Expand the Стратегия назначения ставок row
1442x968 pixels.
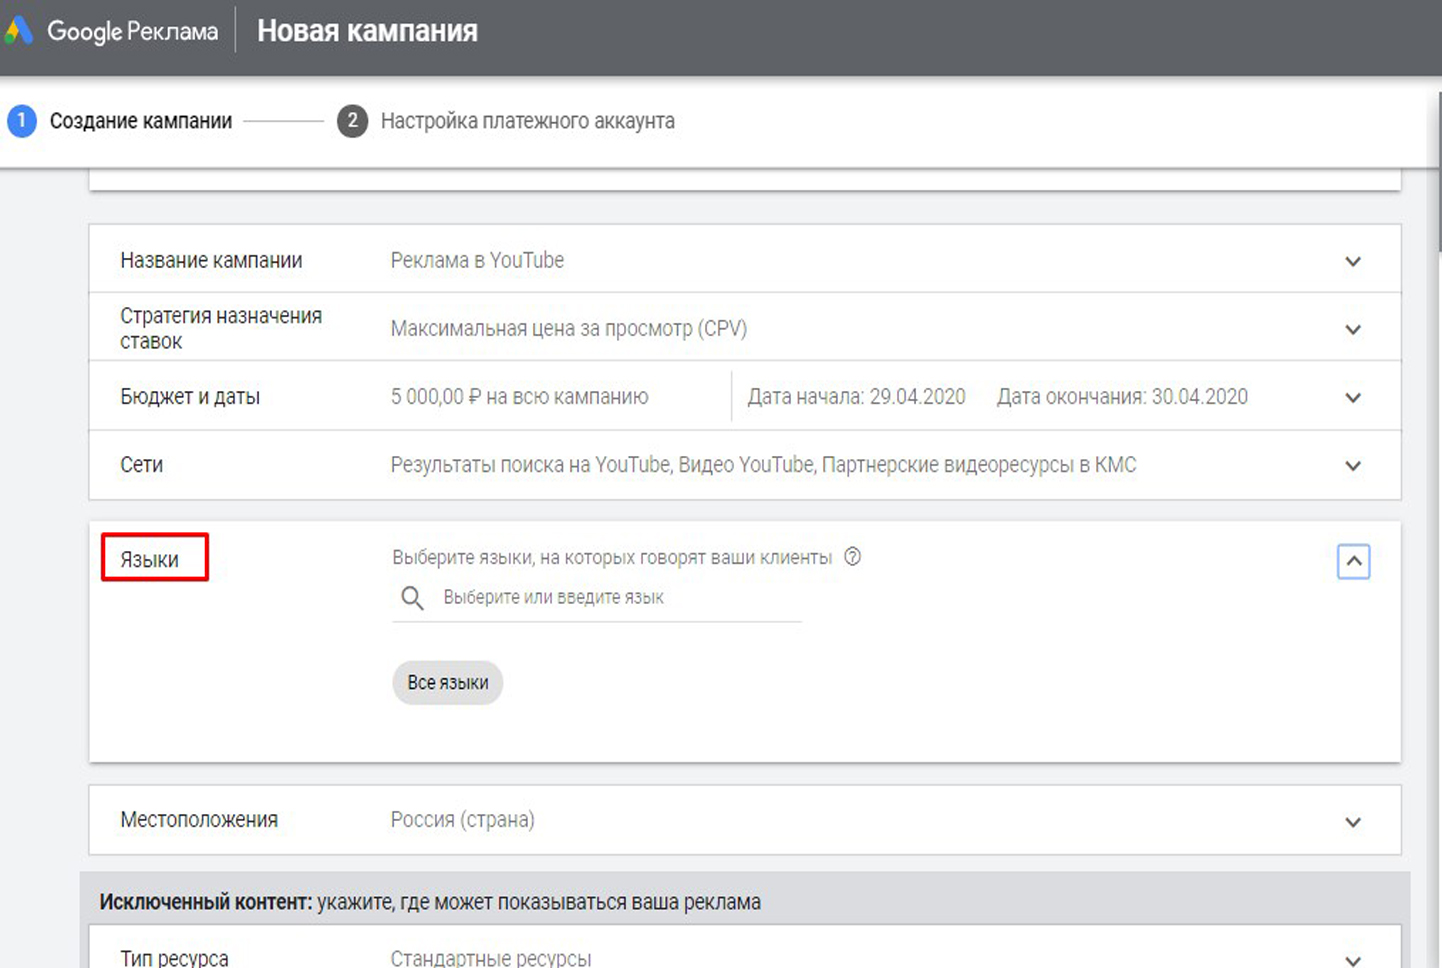point(1353,330)
